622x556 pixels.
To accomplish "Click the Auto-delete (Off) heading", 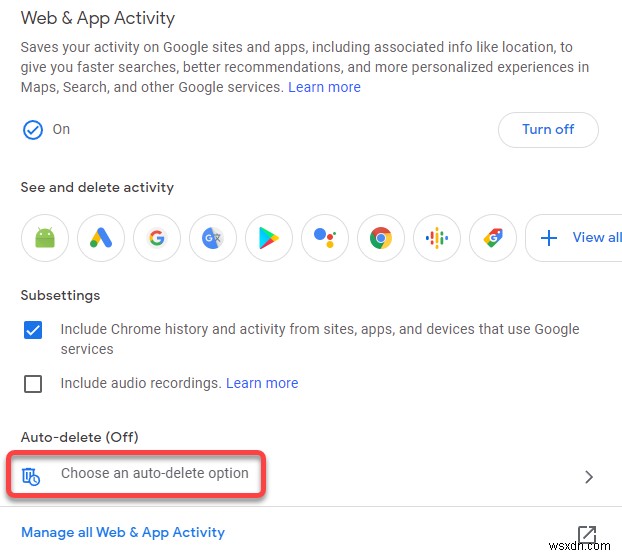I will pos(79,437).
